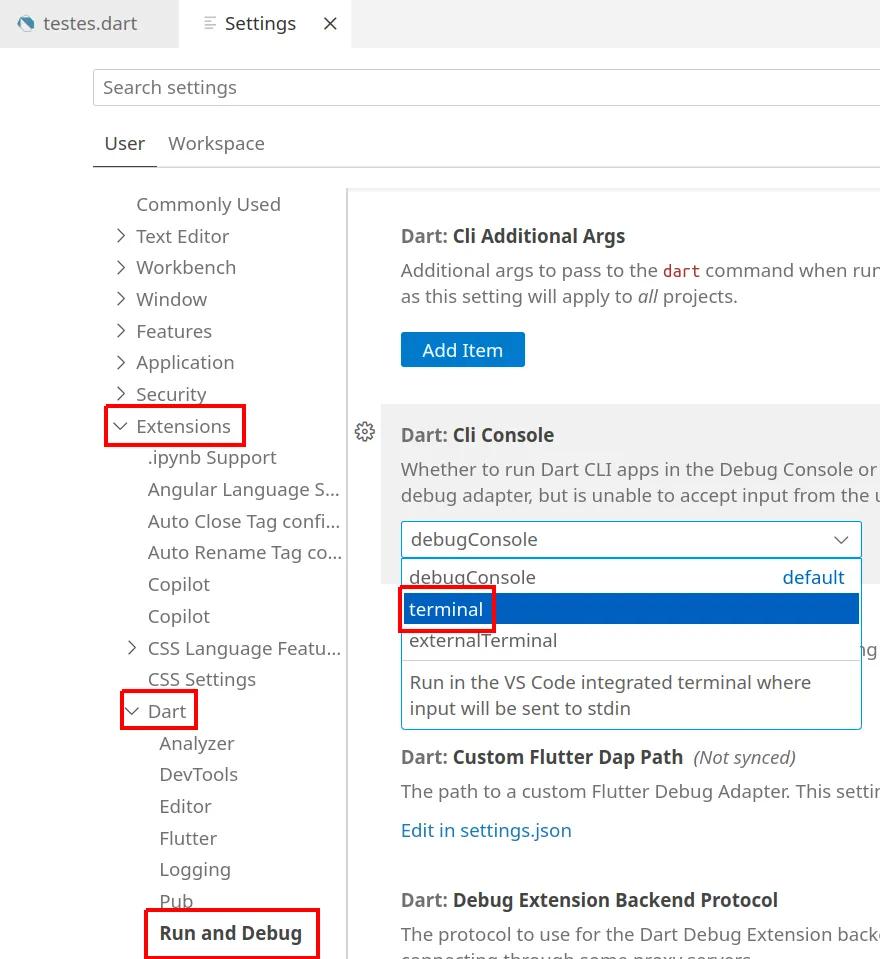Click the Add Item button
Viewport: 880px width, 959px height.
click(x=463, y=350)
